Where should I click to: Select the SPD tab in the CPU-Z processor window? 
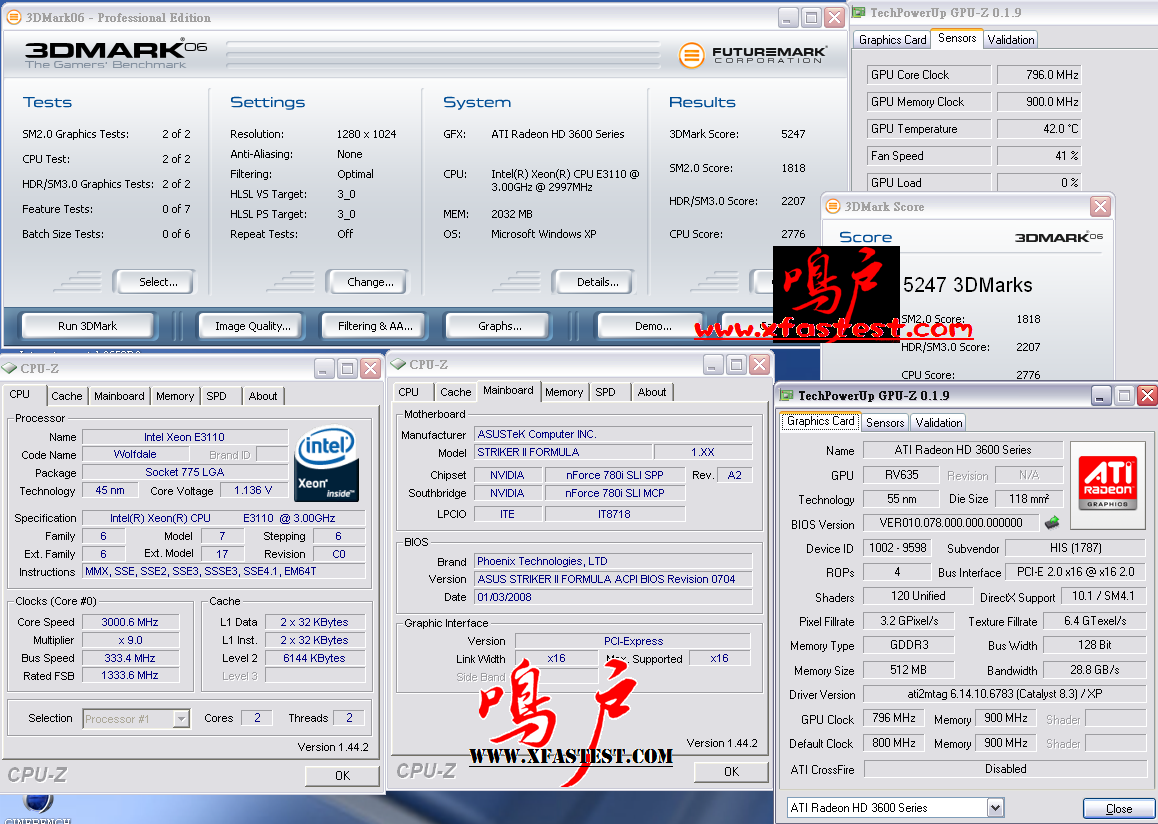tap(216, 396)
